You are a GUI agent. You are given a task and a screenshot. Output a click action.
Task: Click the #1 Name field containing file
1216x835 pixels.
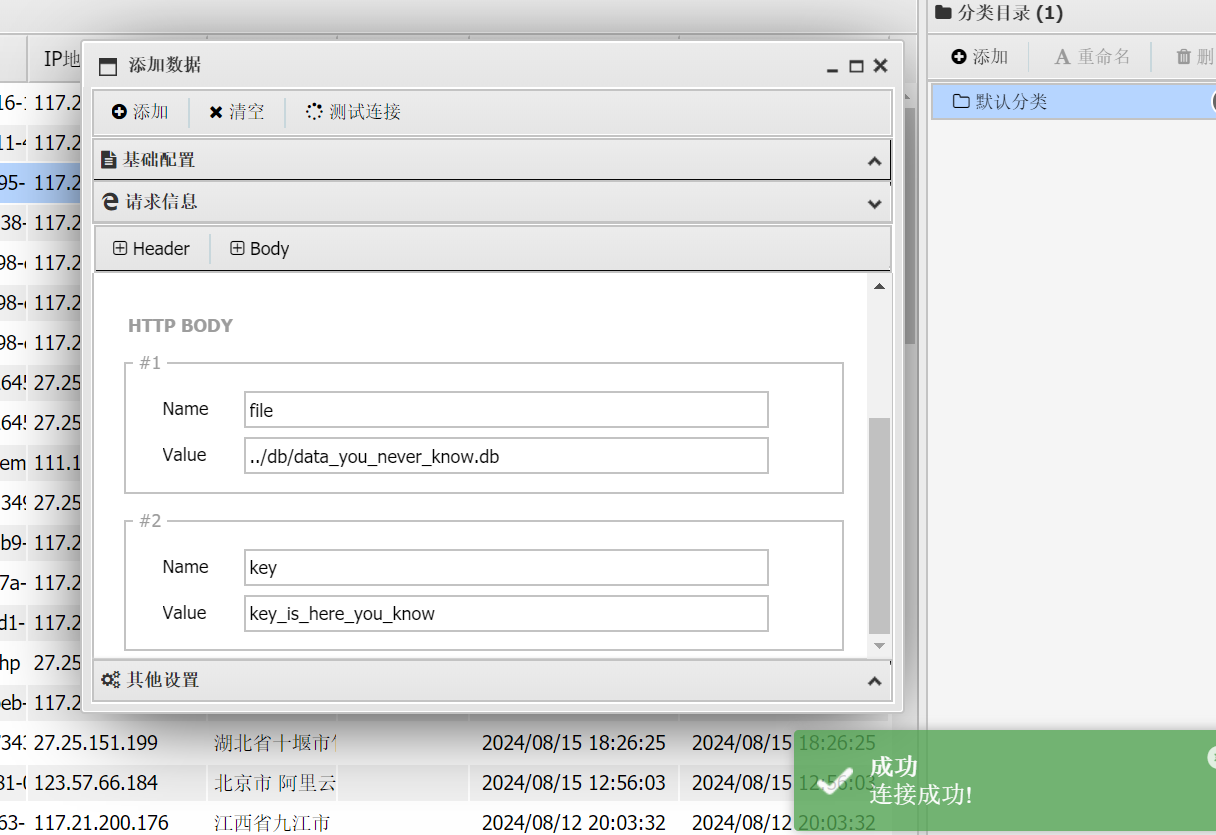pos(506,410)
